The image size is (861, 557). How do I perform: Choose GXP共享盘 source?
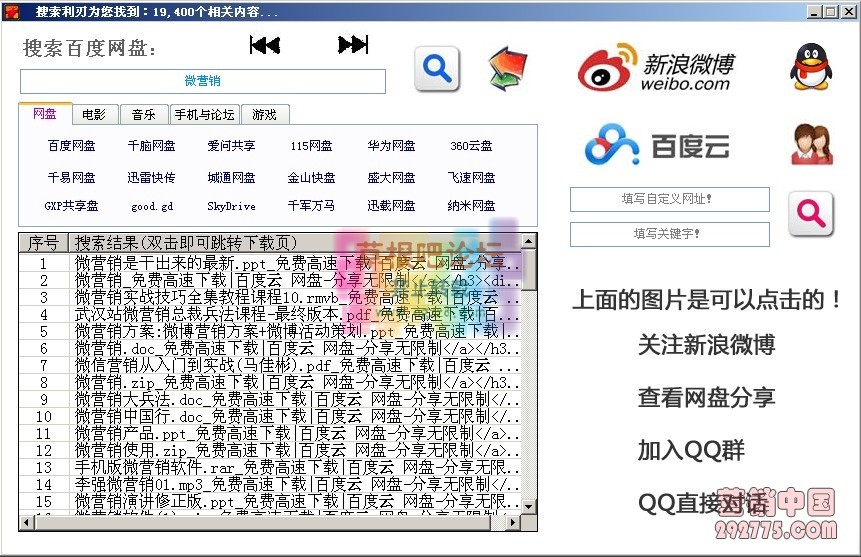[71, 206]
